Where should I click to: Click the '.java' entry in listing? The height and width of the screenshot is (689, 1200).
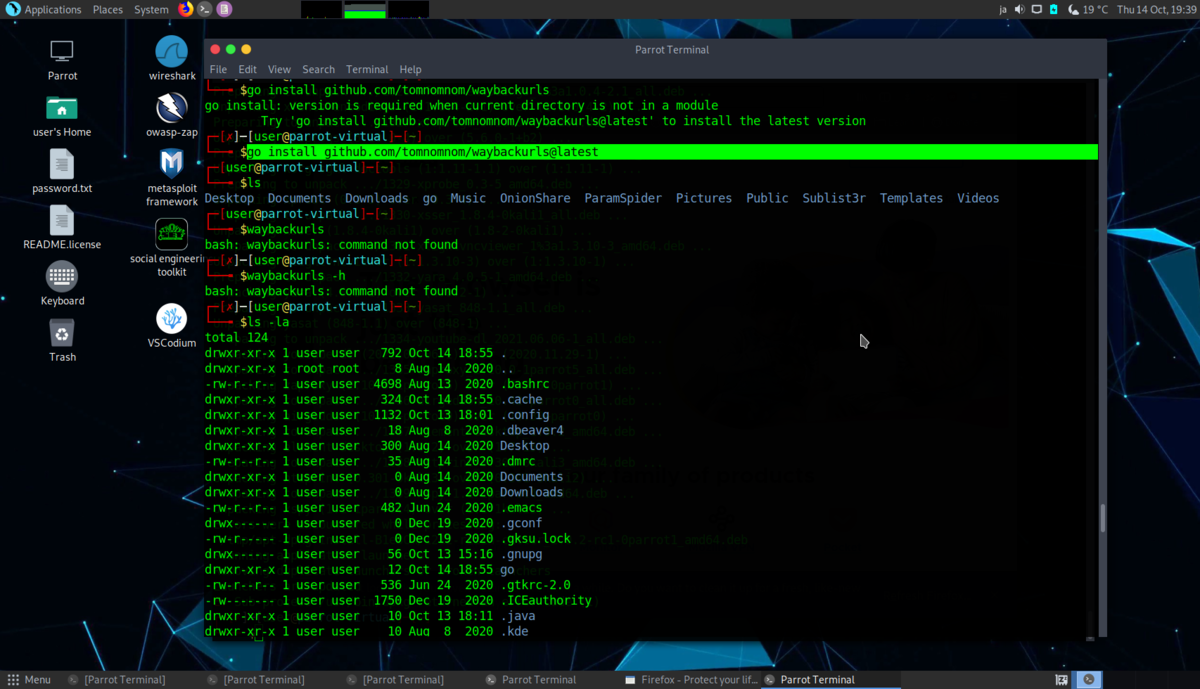tap(518, 616)
